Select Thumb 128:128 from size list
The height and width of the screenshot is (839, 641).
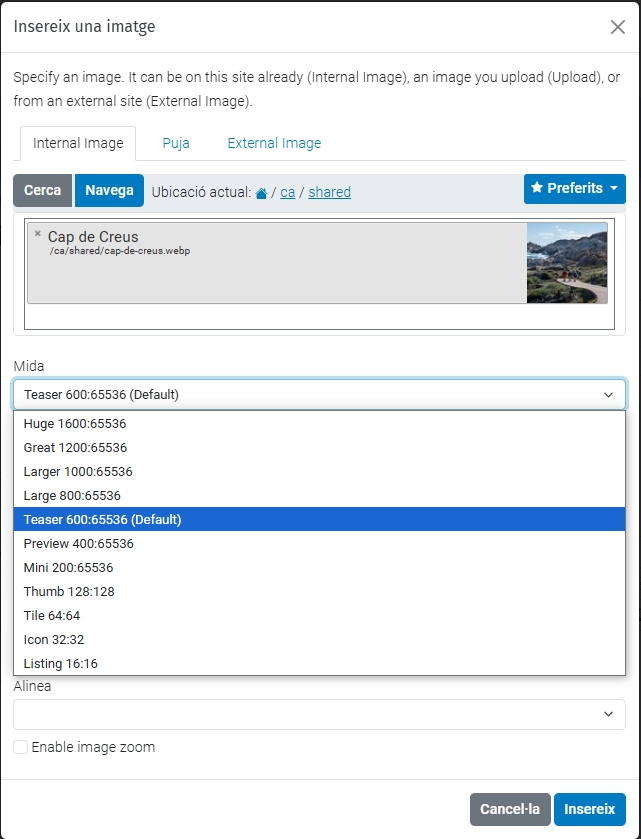pos(69,591)
